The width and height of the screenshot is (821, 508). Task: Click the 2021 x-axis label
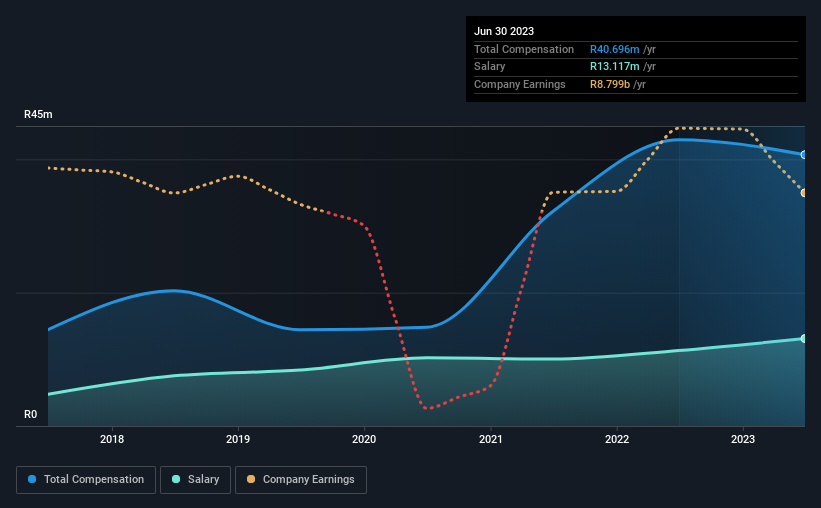[491, 439]
